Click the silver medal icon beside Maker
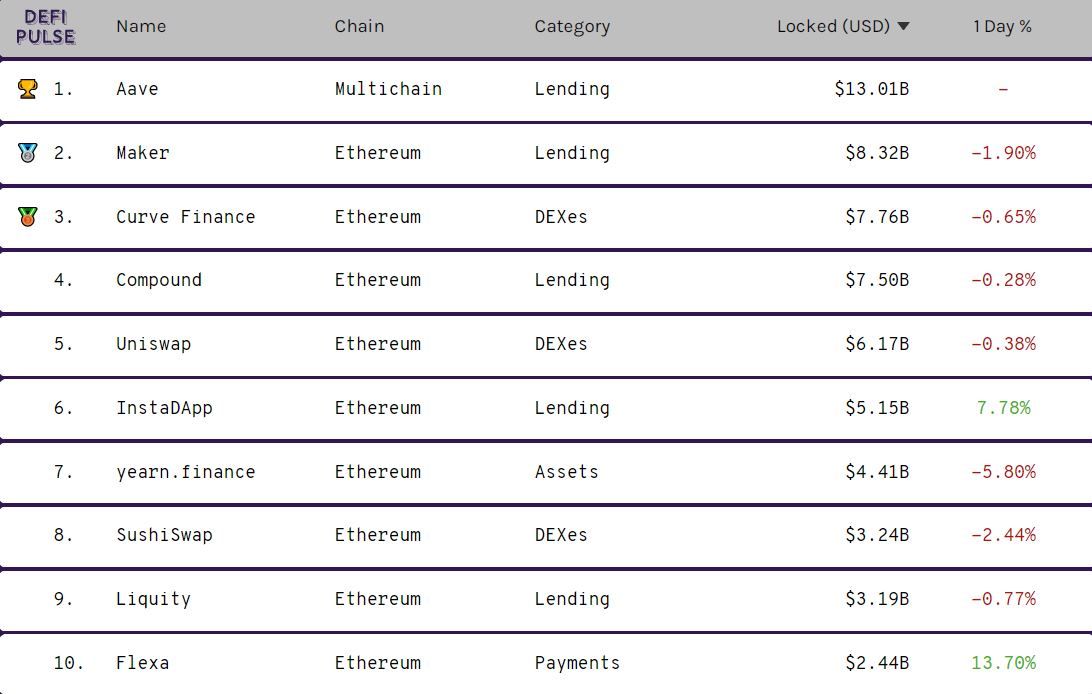 tap(28, 153)
